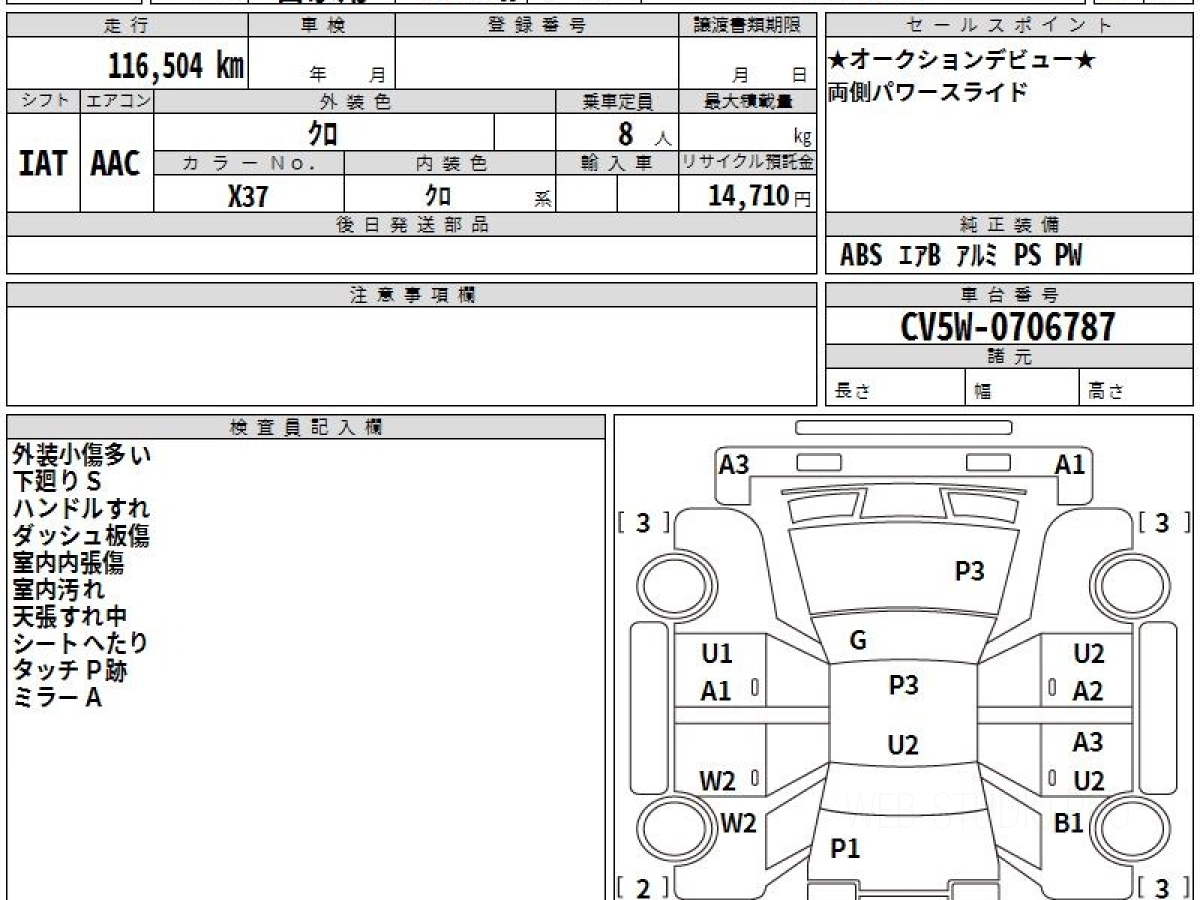Click the 検査員記入欄 header
Image resolution: width=1200 pixels, height=900 pixels.
coord(306,427)
